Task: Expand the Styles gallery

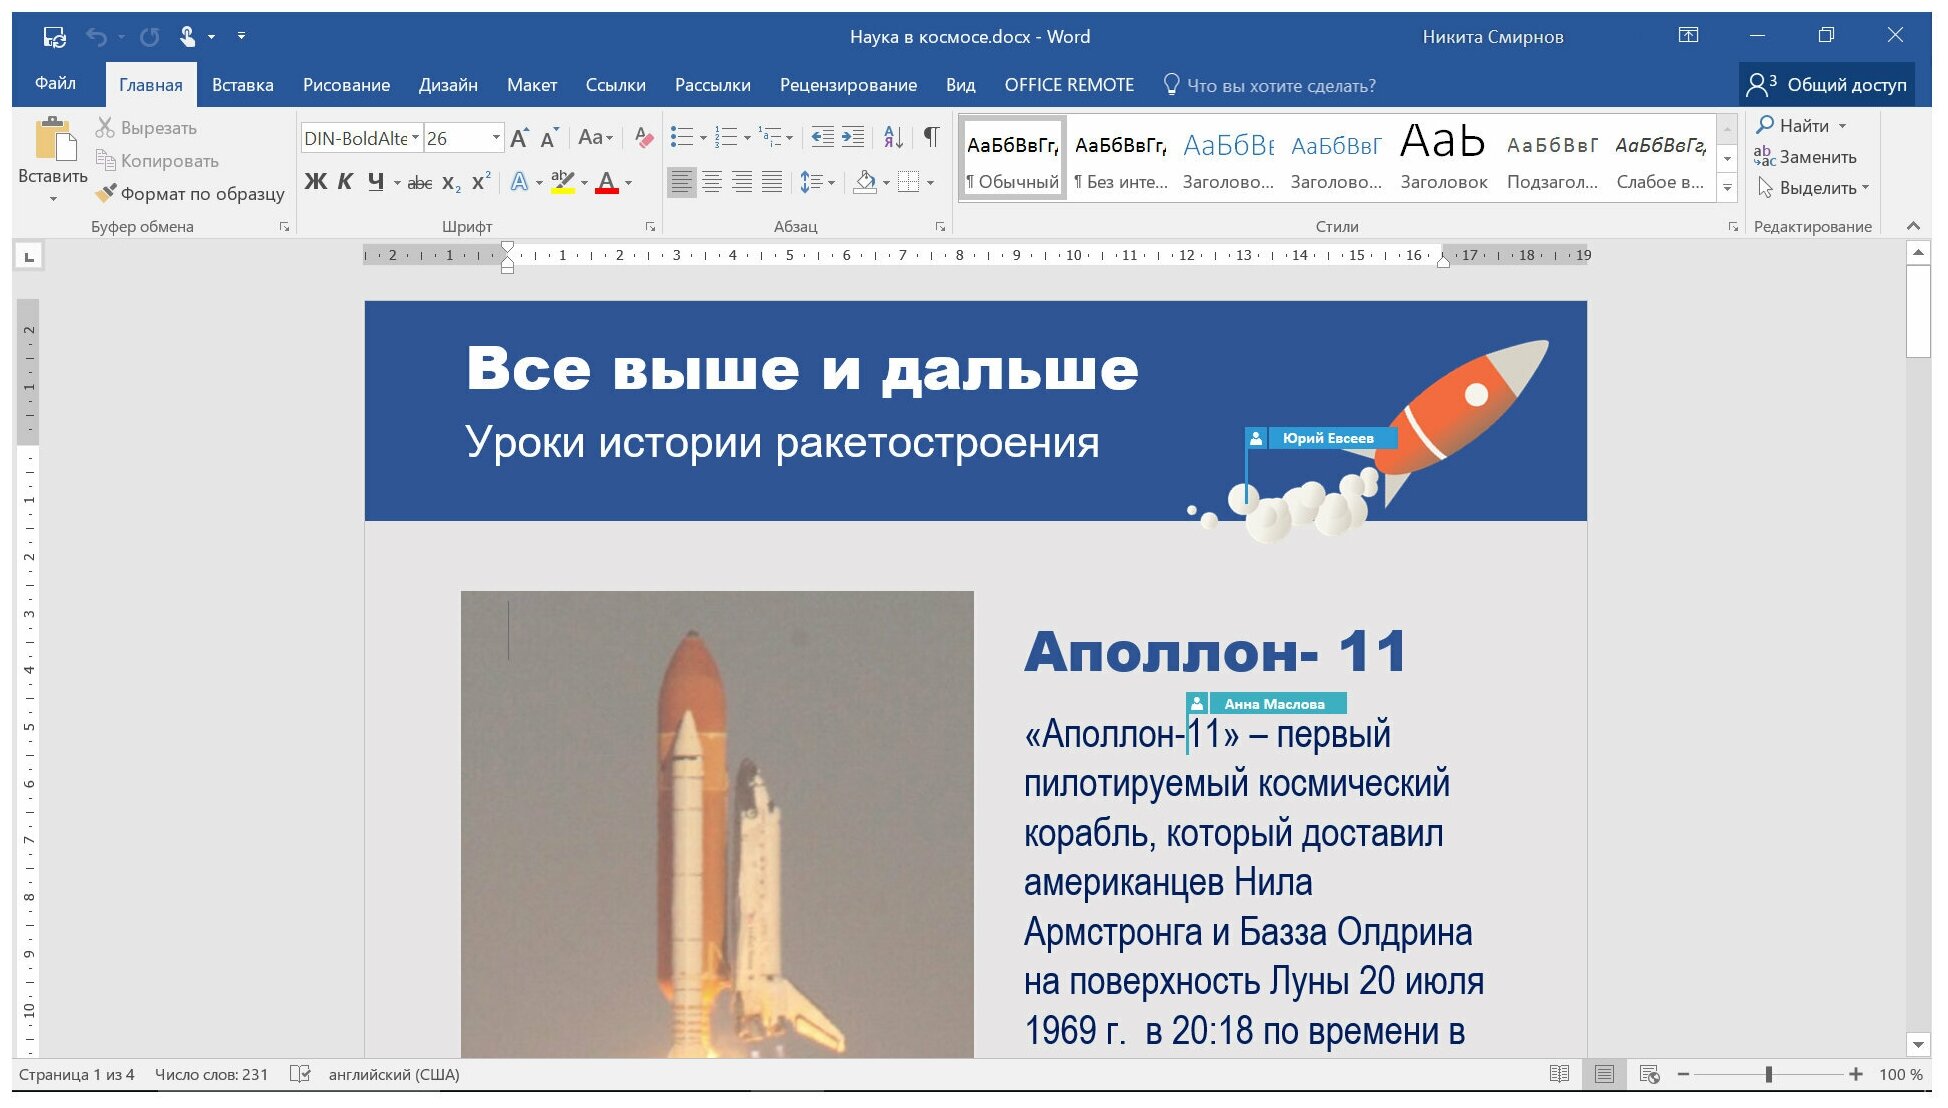Action: pos(1727,187)
